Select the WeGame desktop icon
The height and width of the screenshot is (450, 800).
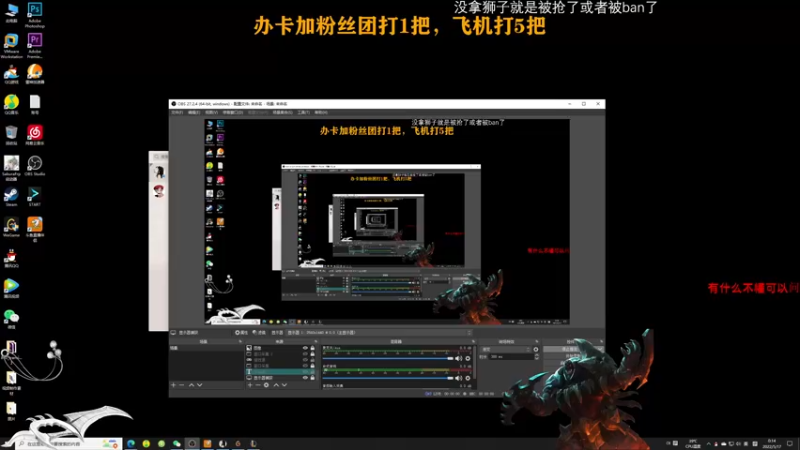[11, 228]
